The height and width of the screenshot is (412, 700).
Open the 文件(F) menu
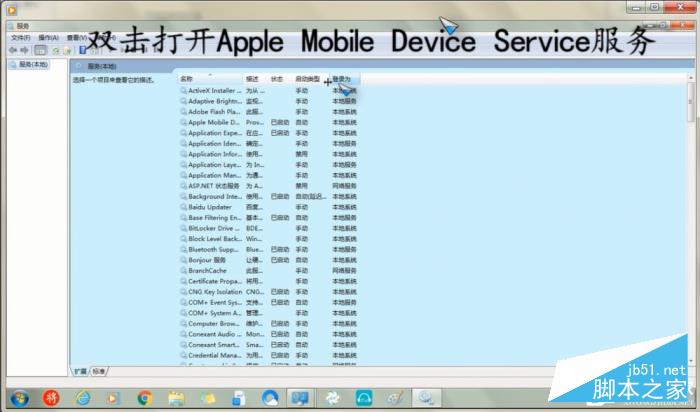coord(21,38)
